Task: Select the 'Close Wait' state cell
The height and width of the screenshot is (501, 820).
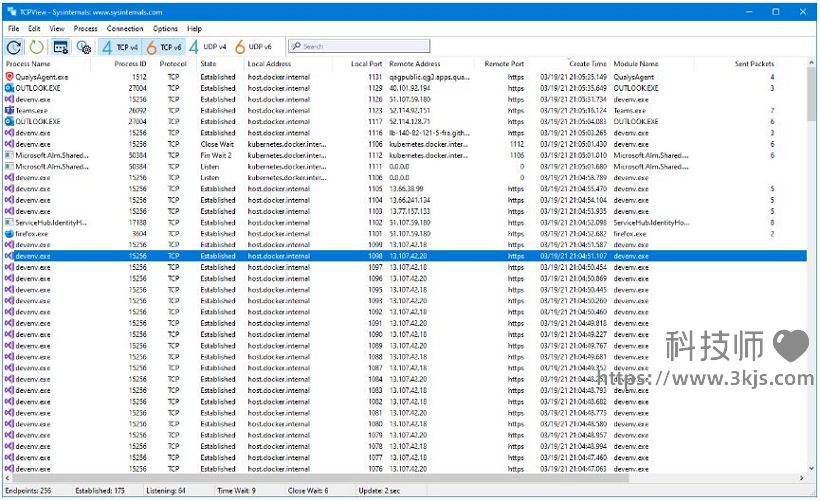Action: [217, 144]
